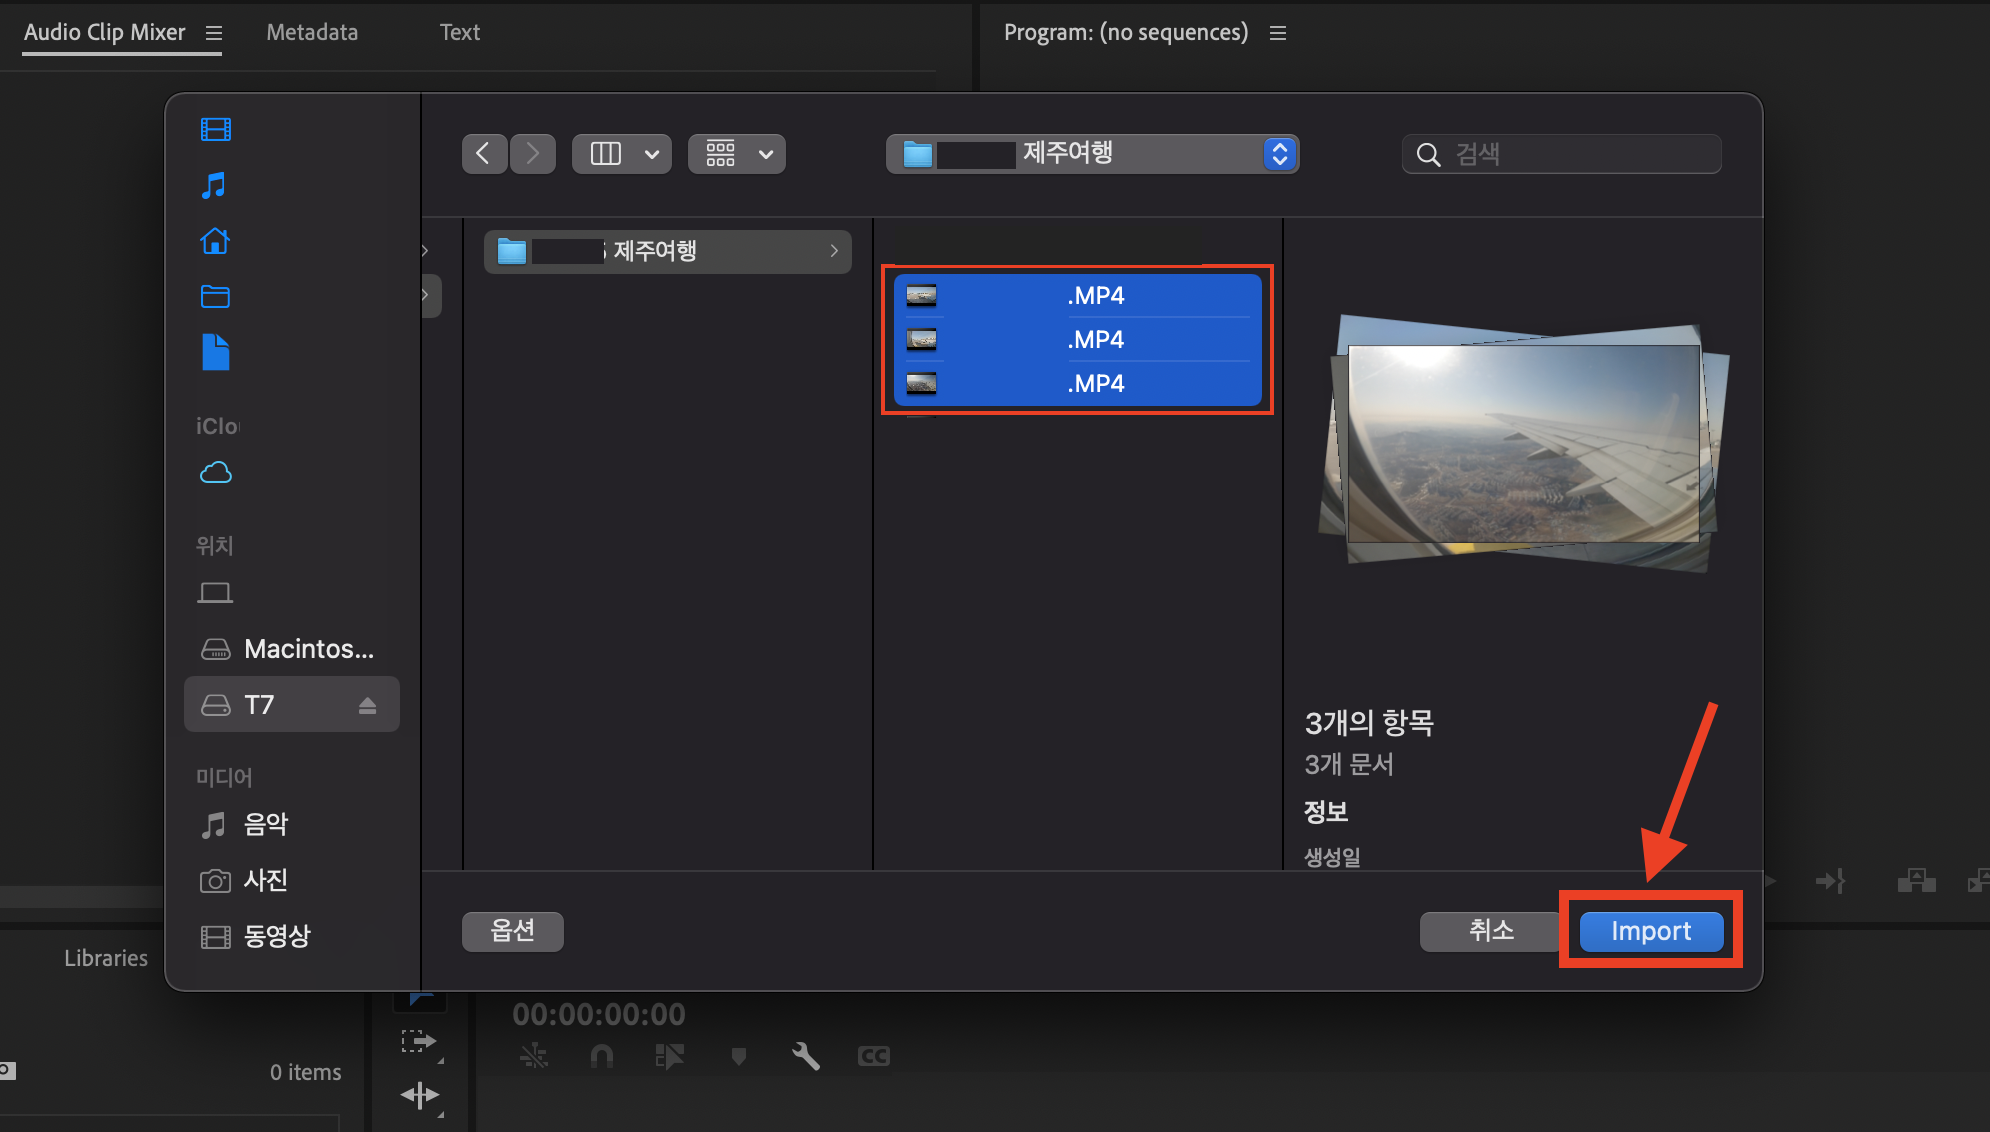Click the Movies sidebar filmstrip icon
The height and width of the screenshot is (1132, 1990).
pos(215,129)
